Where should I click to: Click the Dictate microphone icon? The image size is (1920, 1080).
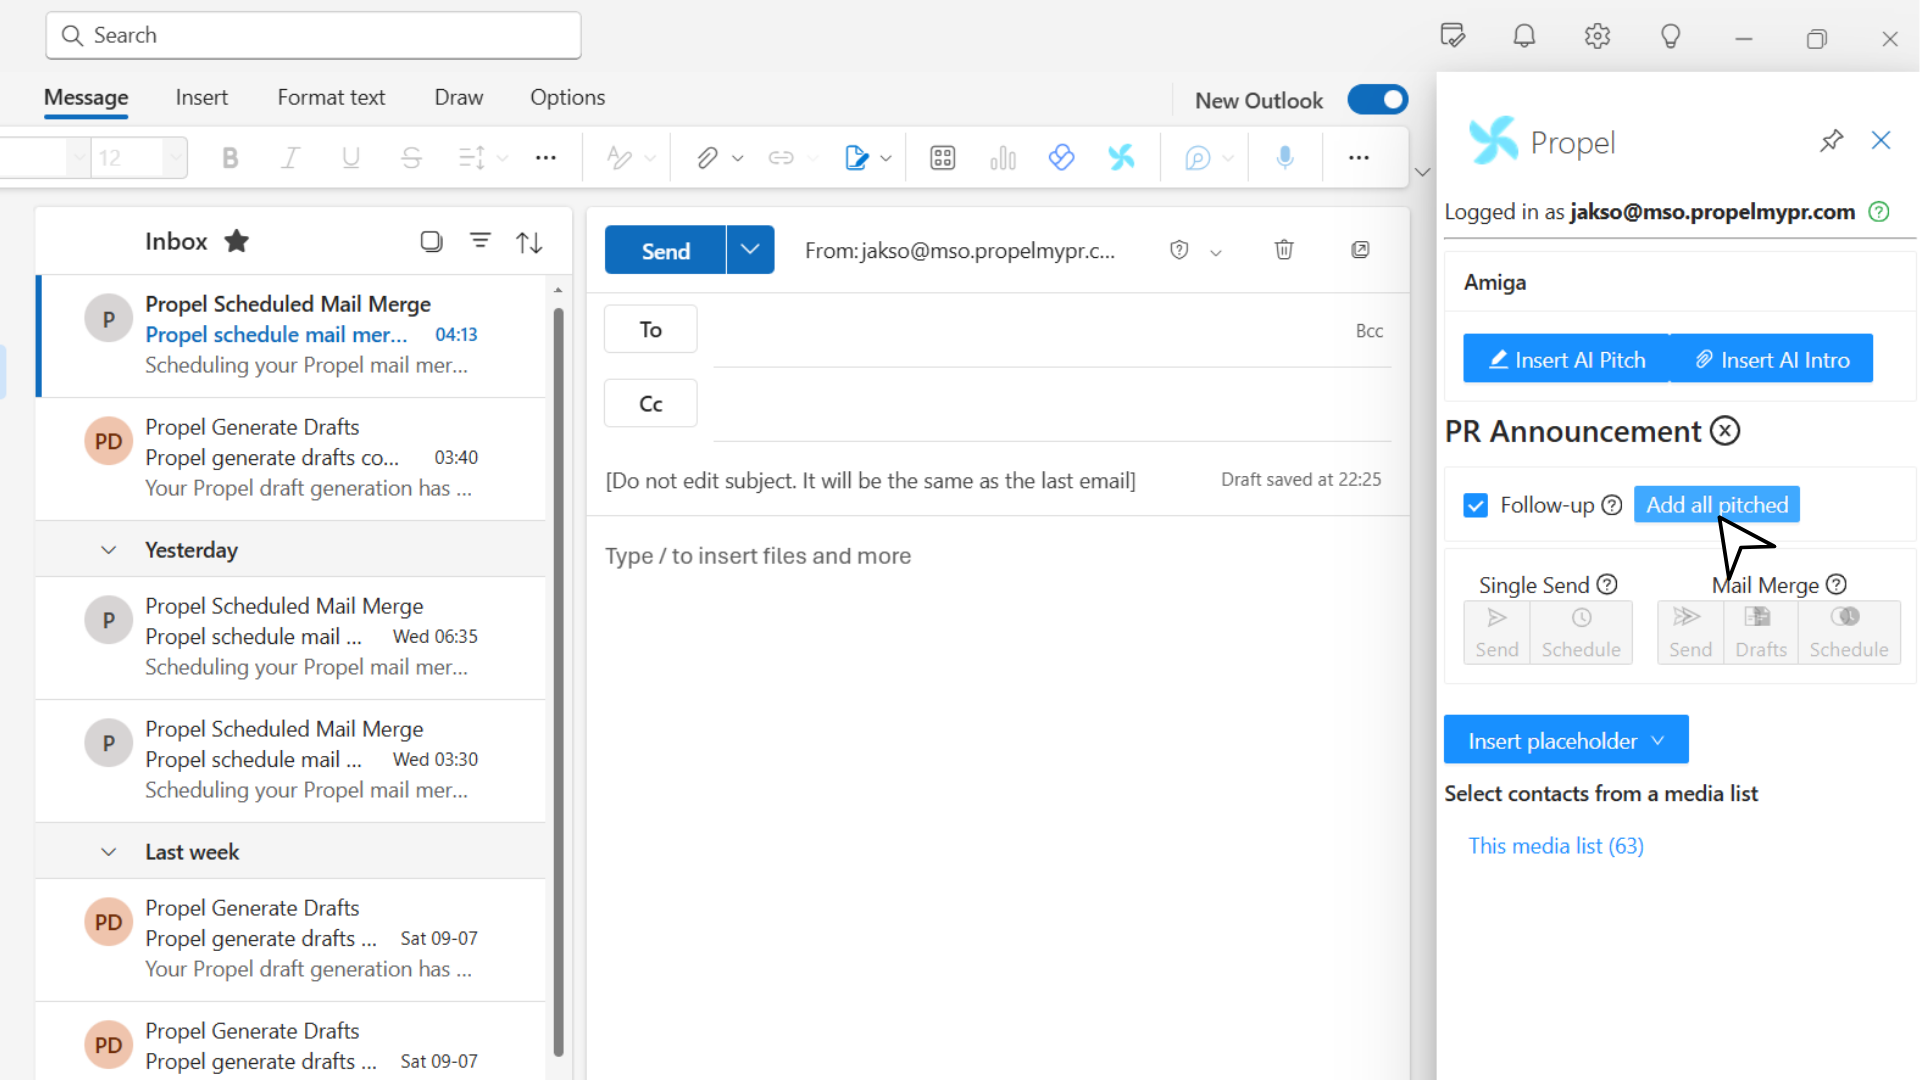click(1285, 158)
